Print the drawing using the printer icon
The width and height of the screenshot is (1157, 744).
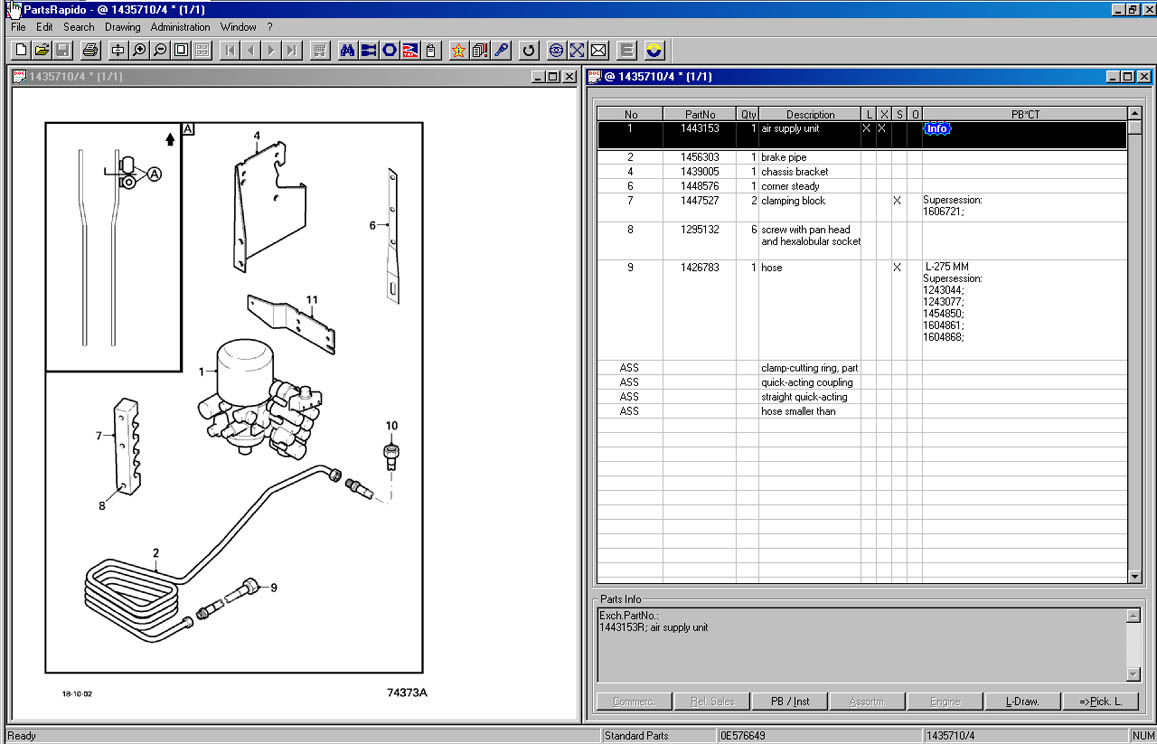pos(90,50)
